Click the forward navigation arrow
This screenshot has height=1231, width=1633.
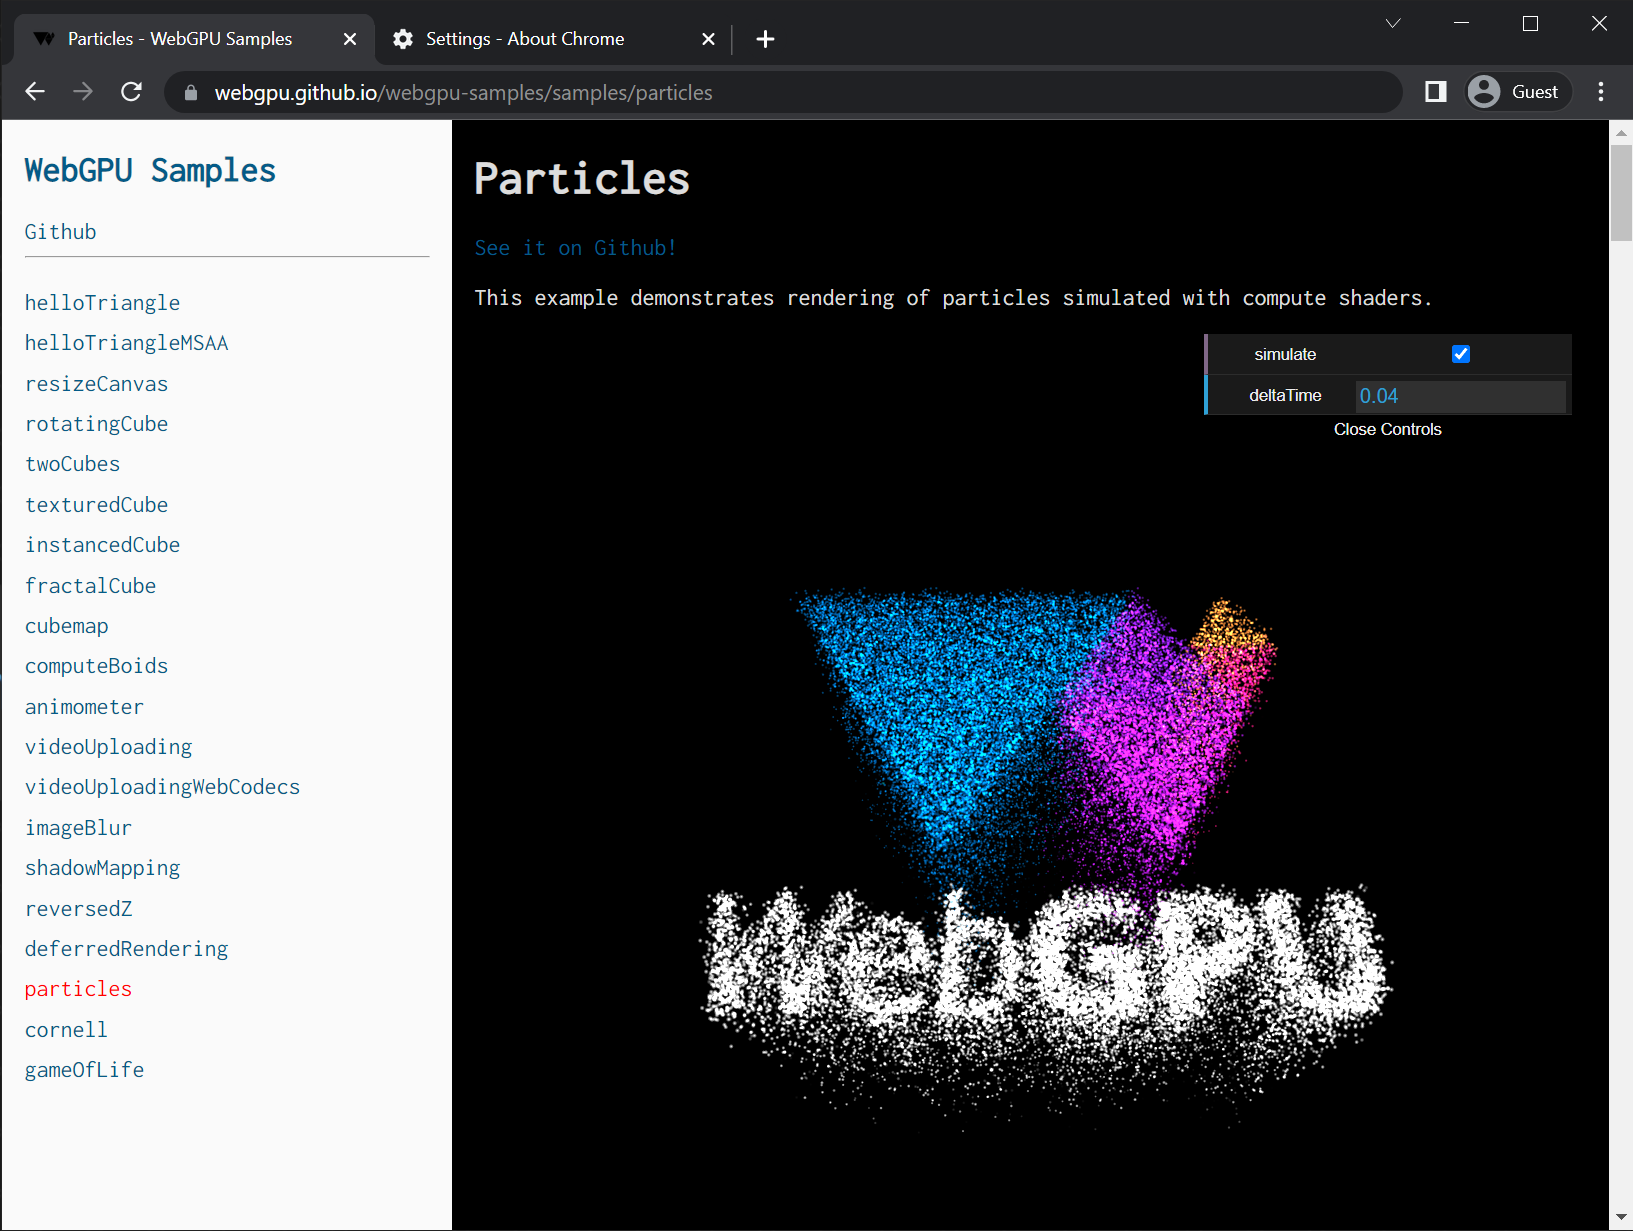(83, 92)
